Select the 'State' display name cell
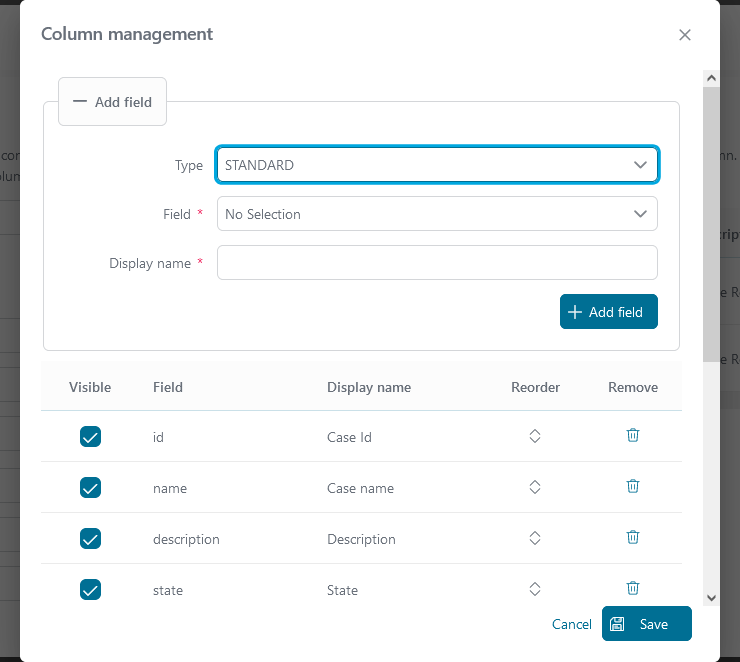740x662 pixels. click(x=342, y=590)
